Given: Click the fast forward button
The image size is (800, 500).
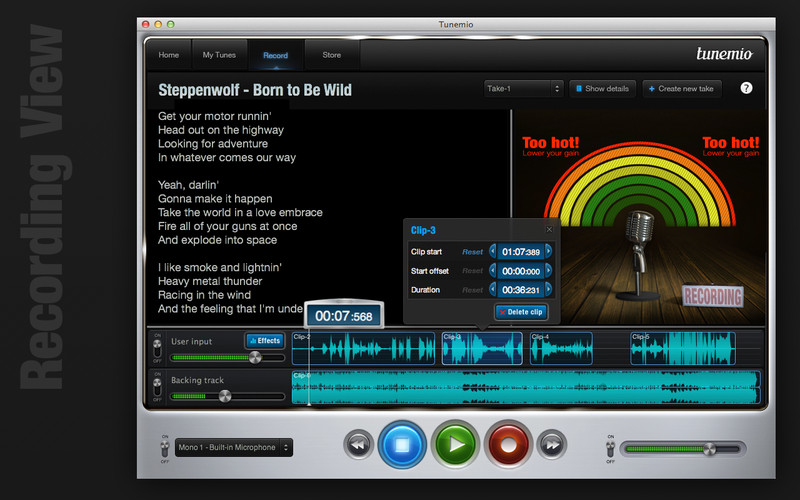Looking at the screenshot, I should click(552, 445).
